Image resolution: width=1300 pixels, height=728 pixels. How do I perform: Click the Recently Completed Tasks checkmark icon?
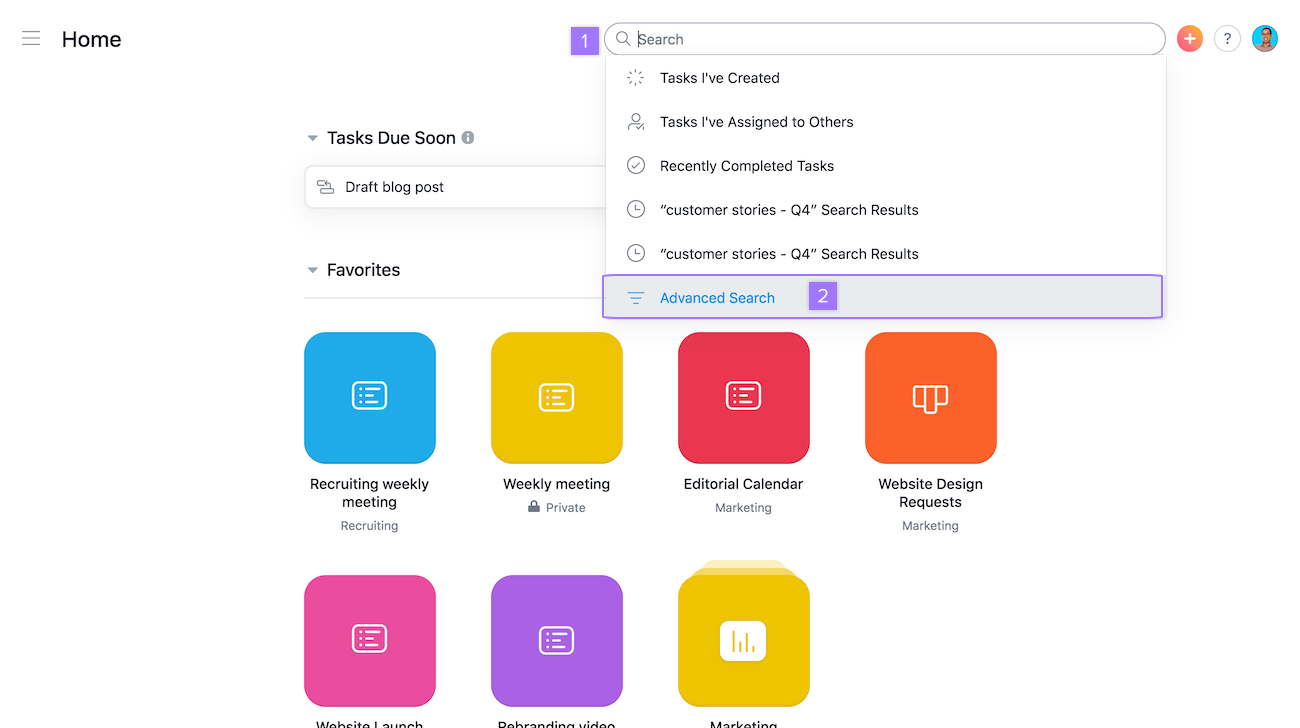[635, 166]
